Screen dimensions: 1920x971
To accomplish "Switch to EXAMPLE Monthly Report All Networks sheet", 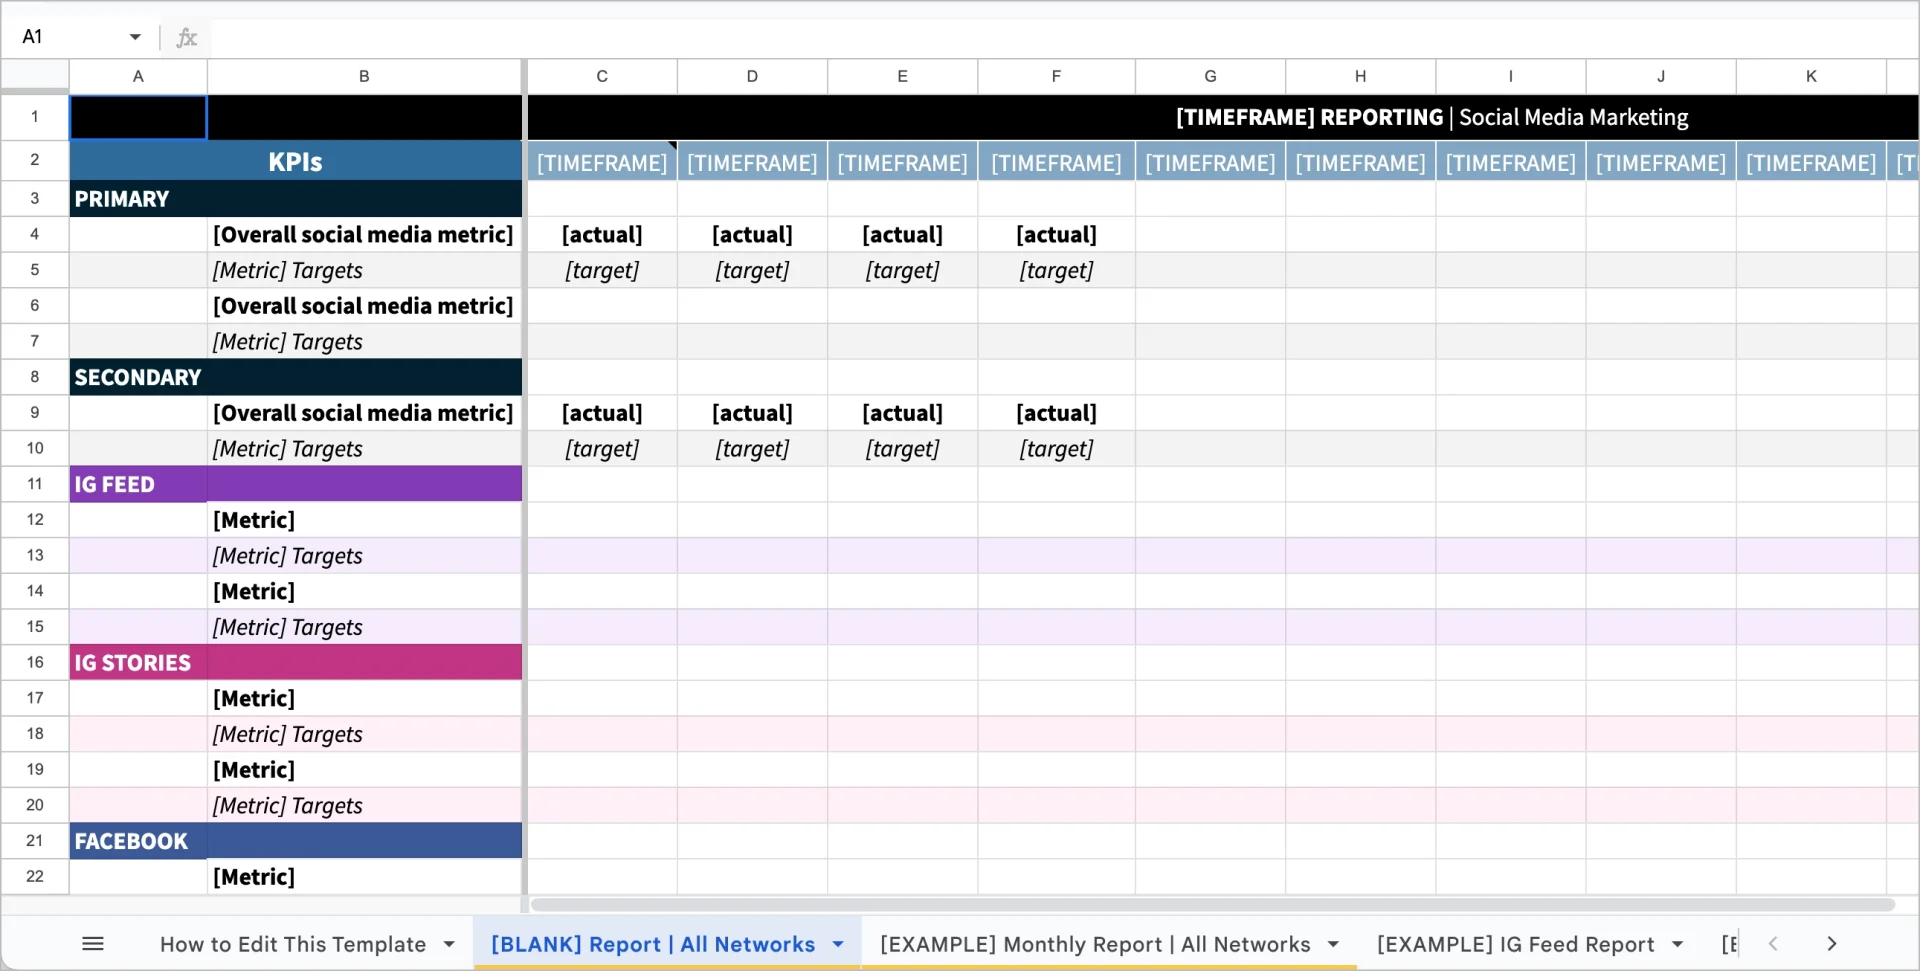I will click(x=1095, y=944).
